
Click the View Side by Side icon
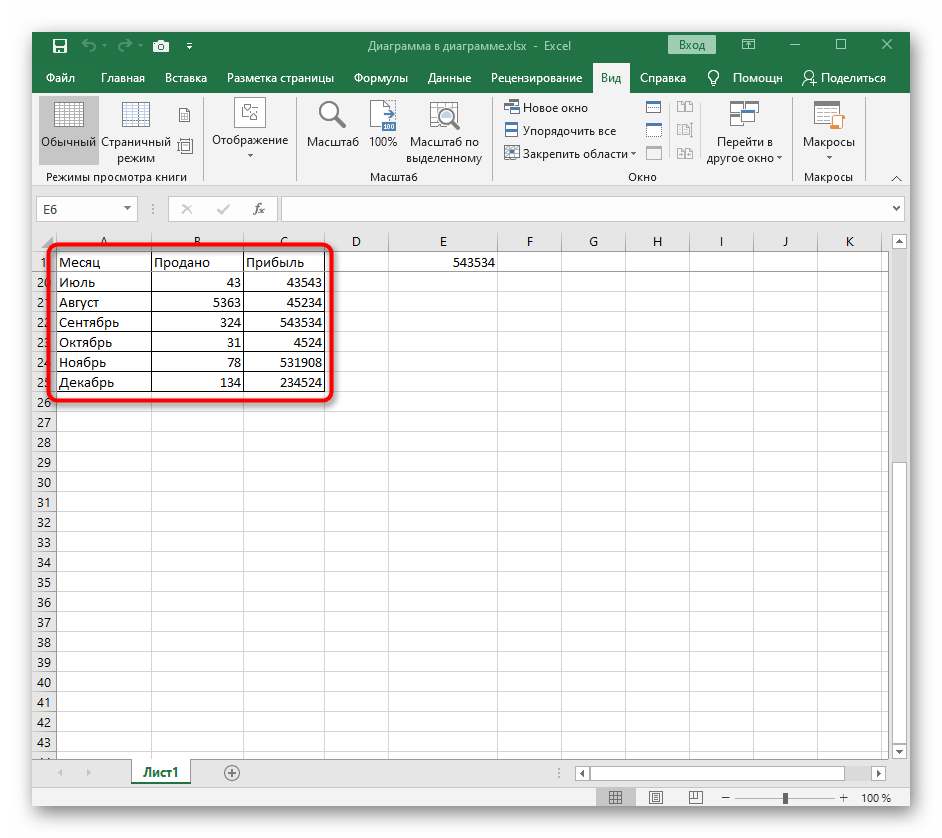pyautogui.click(x=684, y=107)
